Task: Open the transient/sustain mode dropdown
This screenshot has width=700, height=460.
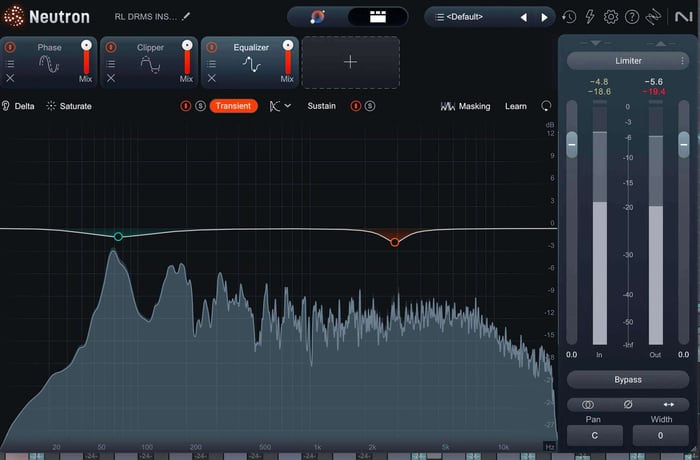Action: 280,106
